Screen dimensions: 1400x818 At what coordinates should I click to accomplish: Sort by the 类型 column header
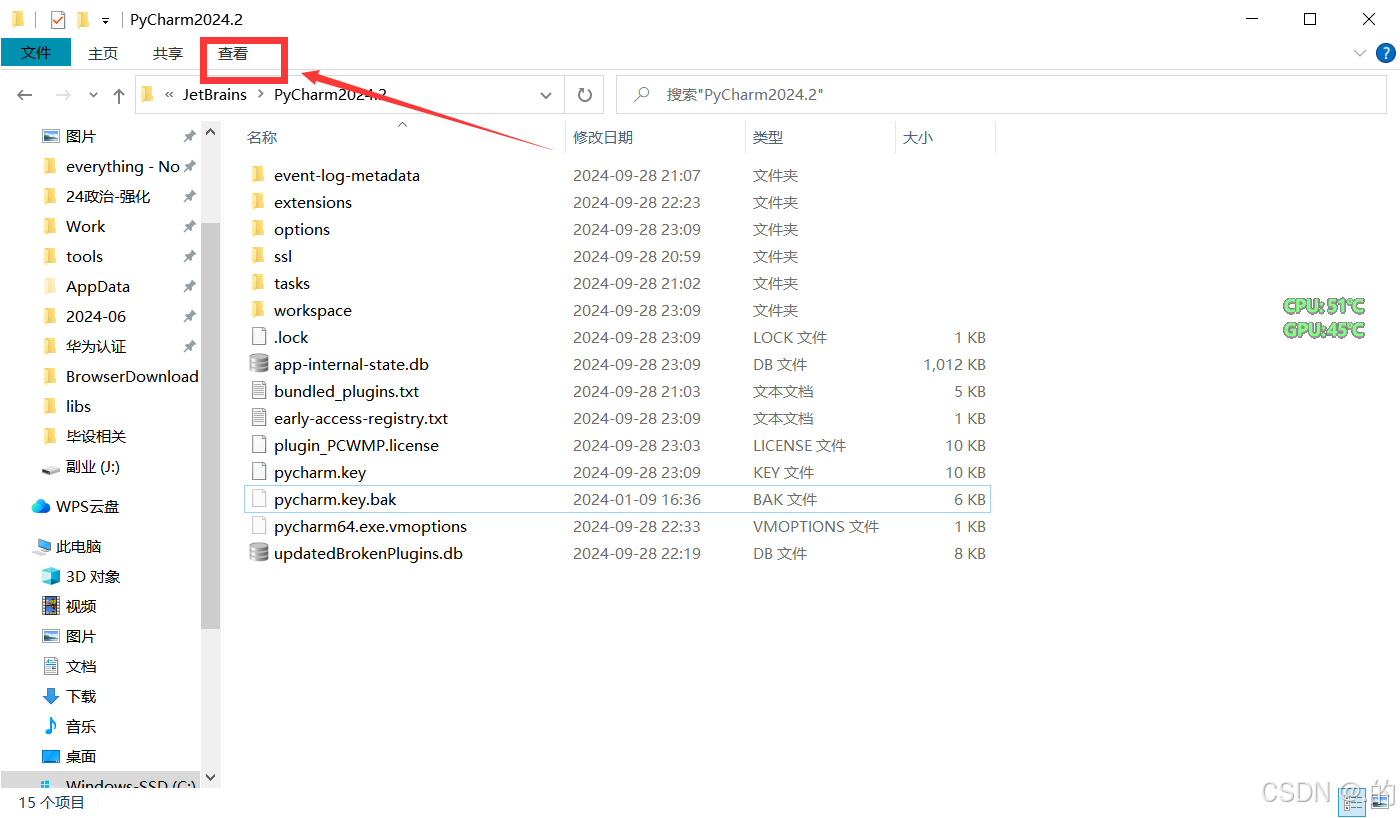[x=767, y=137]
